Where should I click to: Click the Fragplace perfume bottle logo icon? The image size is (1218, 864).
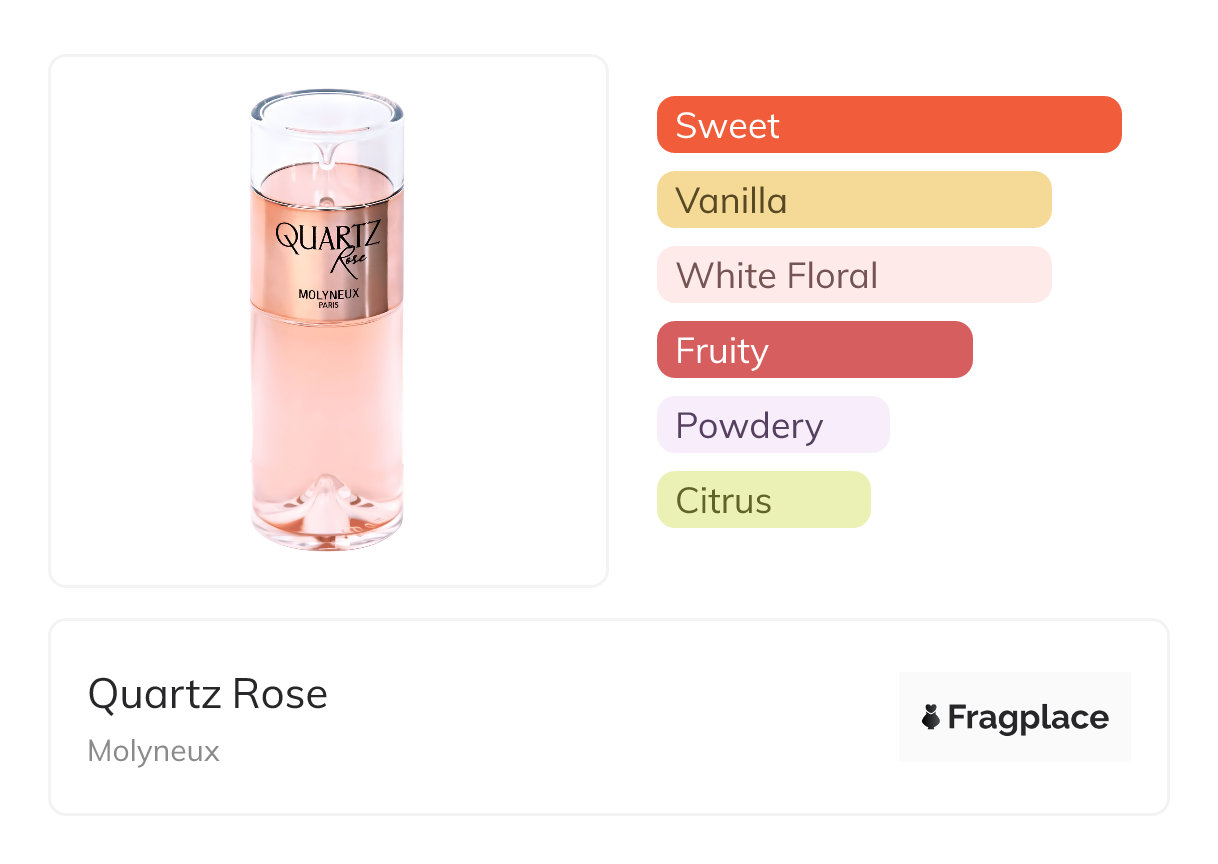(x=931, y=717)
